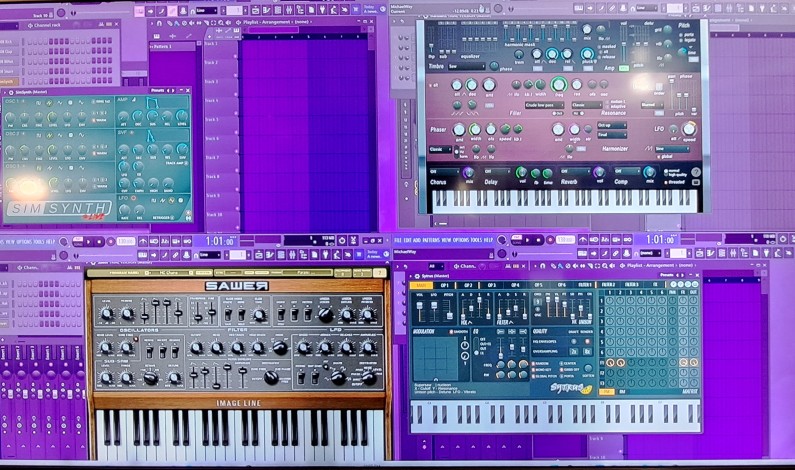Select 8x oversampling in Sytrus quality

[x=587, y=351]
